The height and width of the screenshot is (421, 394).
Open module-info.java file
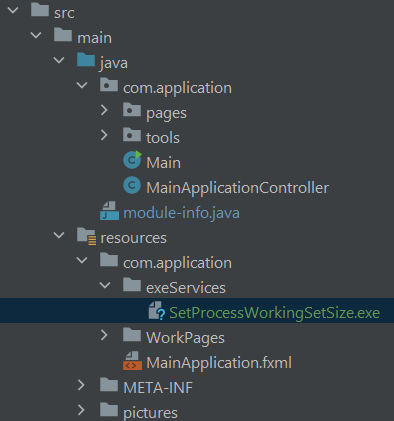tap(181, 213)
